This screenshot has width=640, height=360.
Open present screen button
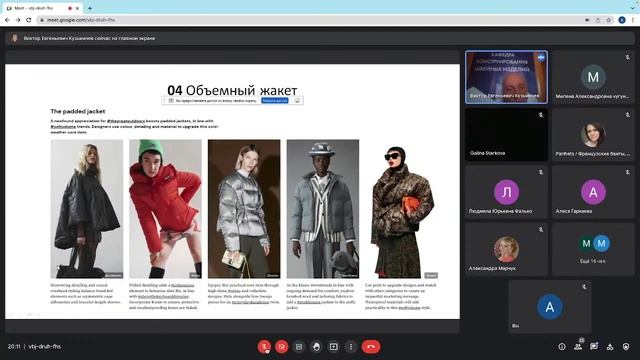(333, 347)
